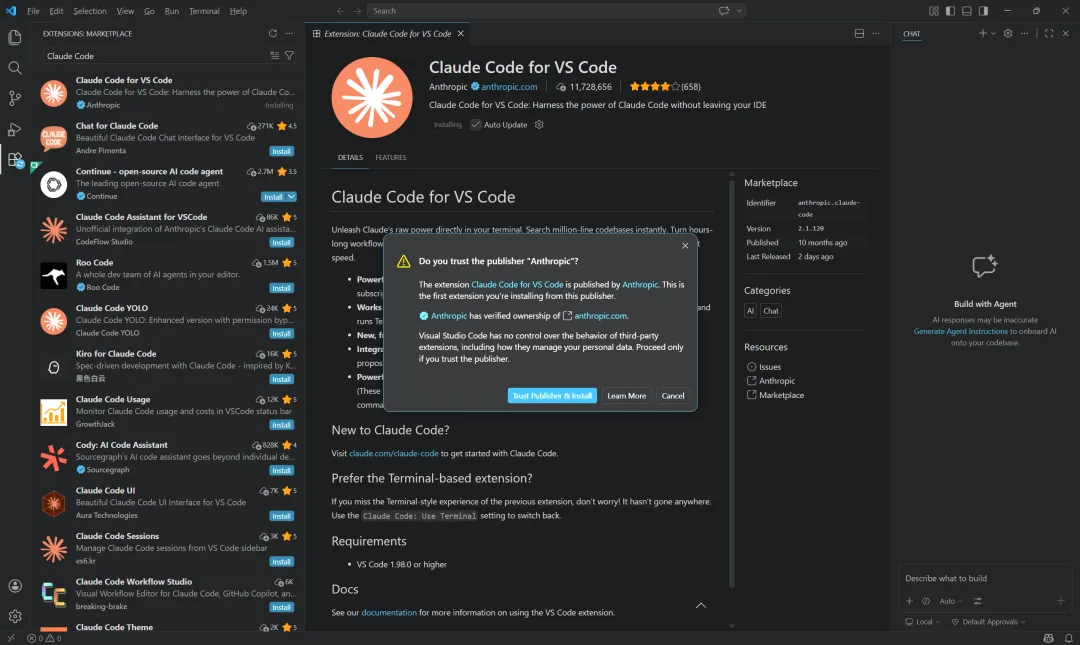Select Cody: AI Code Assistant list item
Viewport: 1080px width, 645px height.
pyautogui.click(x=167, y=458)
